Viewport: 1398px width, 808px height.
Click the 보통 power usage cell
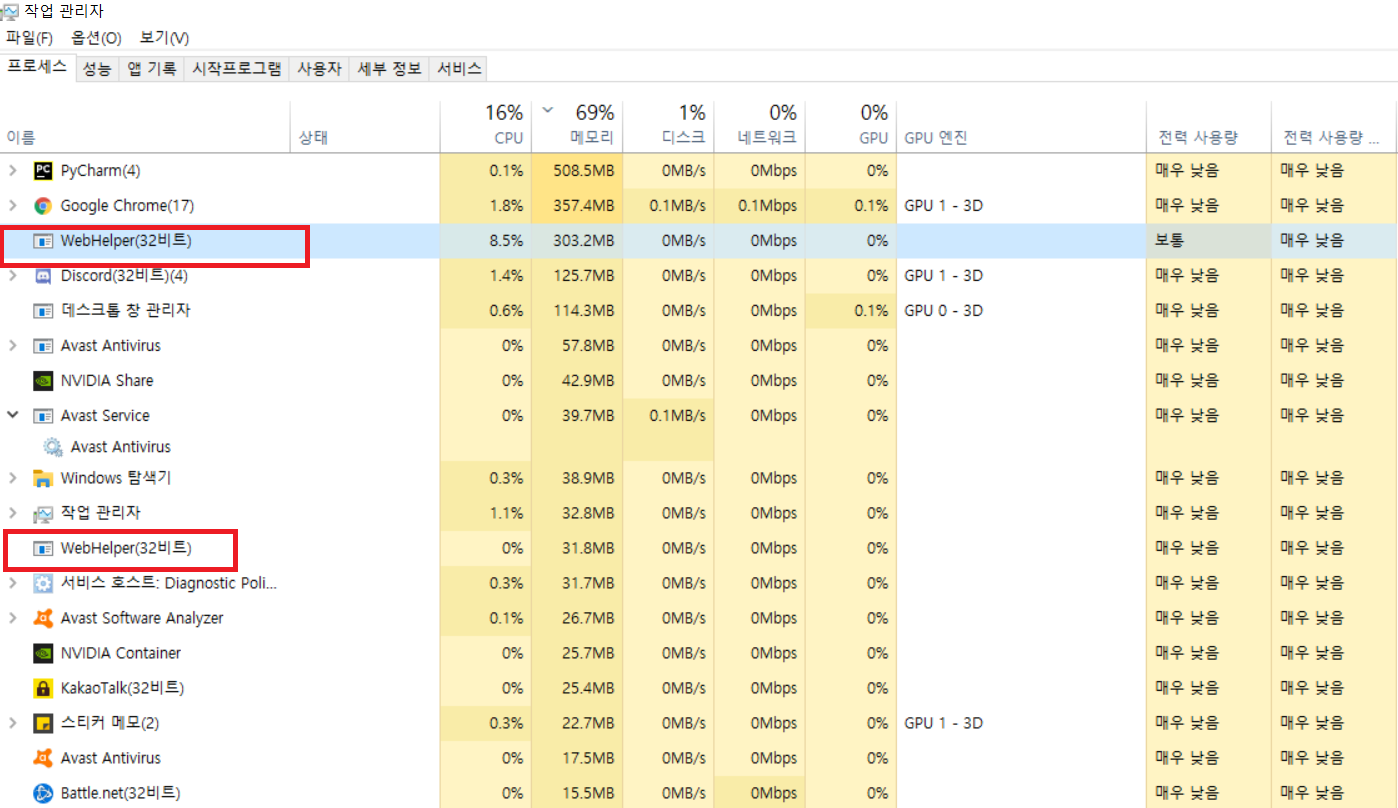(x=1208, y=241)
